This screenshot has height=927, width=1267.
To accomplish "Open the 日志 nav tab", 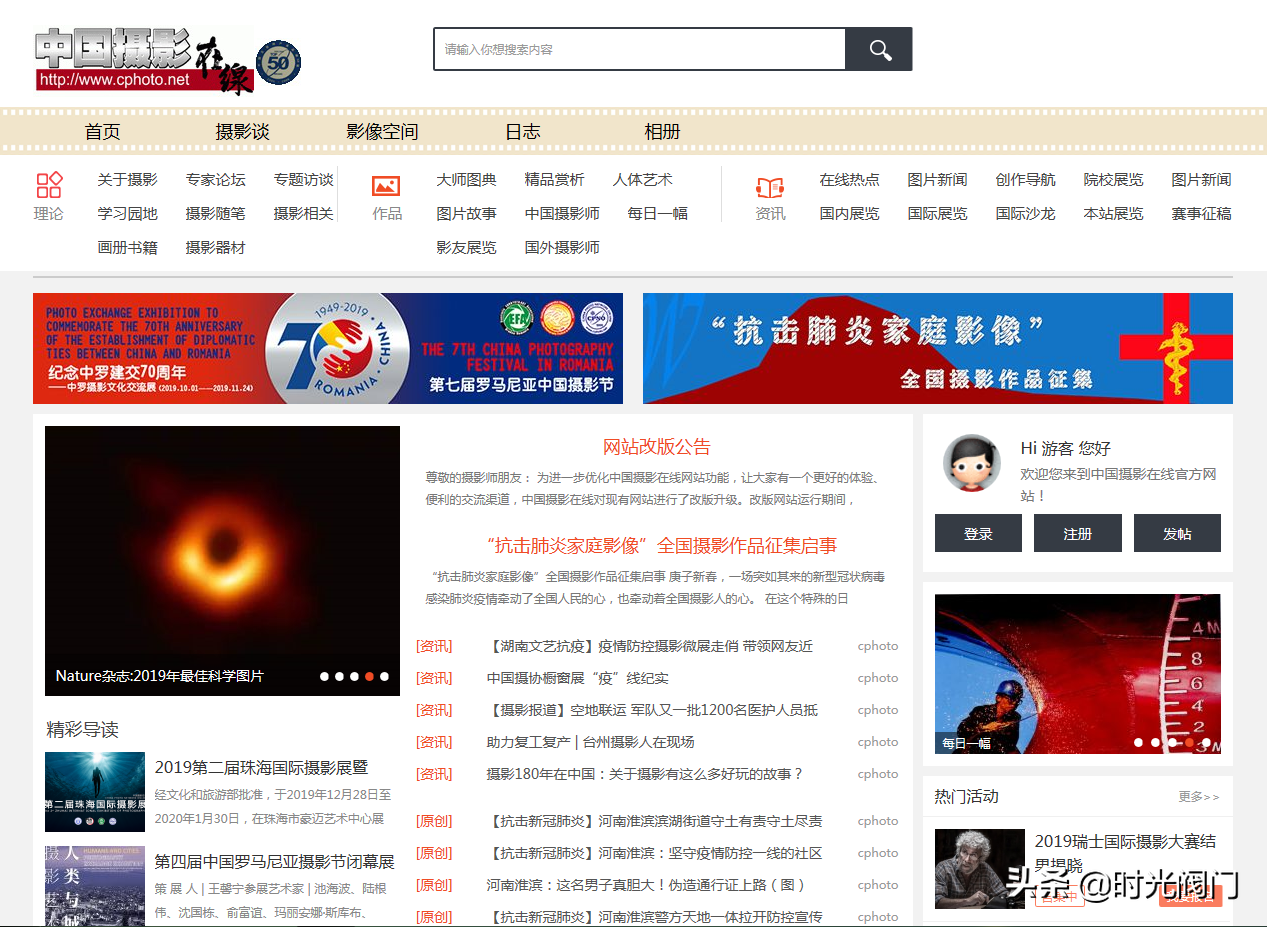I will (x=522, y=132).
